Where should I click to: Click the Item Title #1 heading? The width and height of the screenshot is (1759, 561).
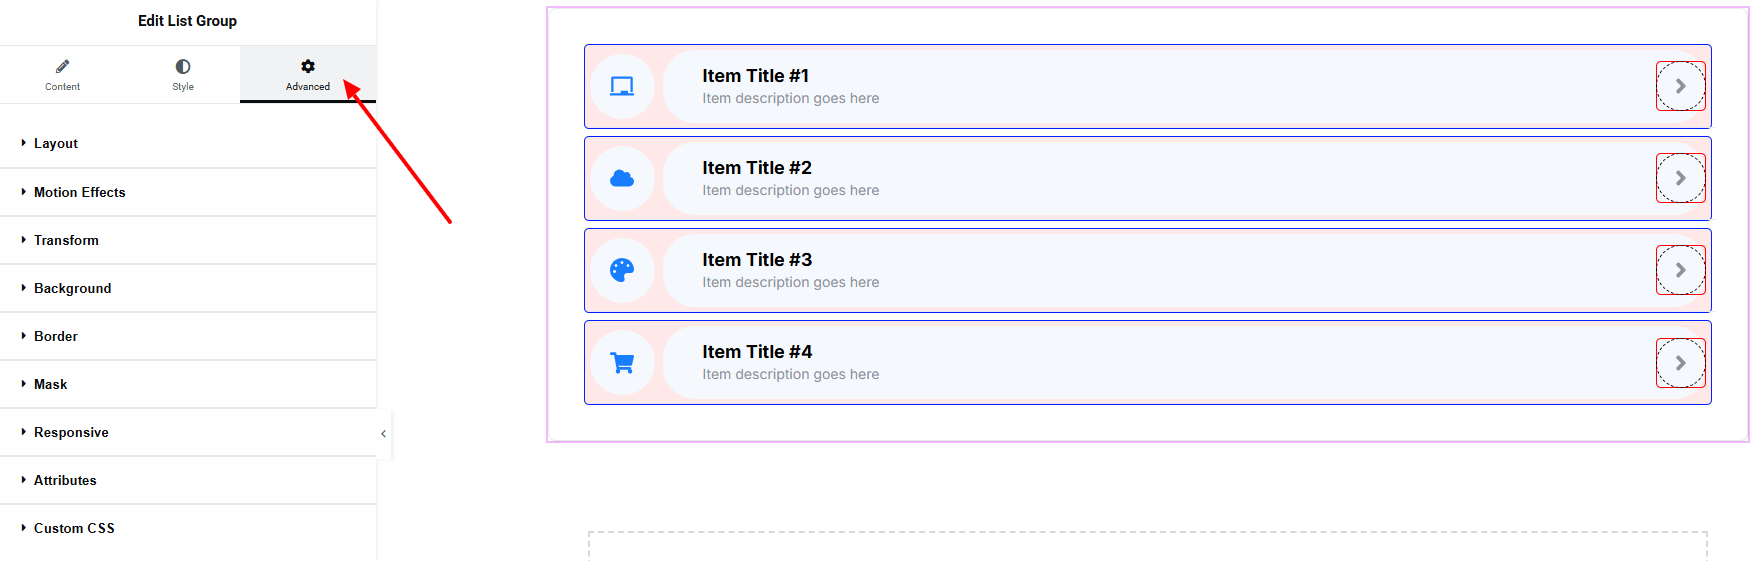coord(755,76)
